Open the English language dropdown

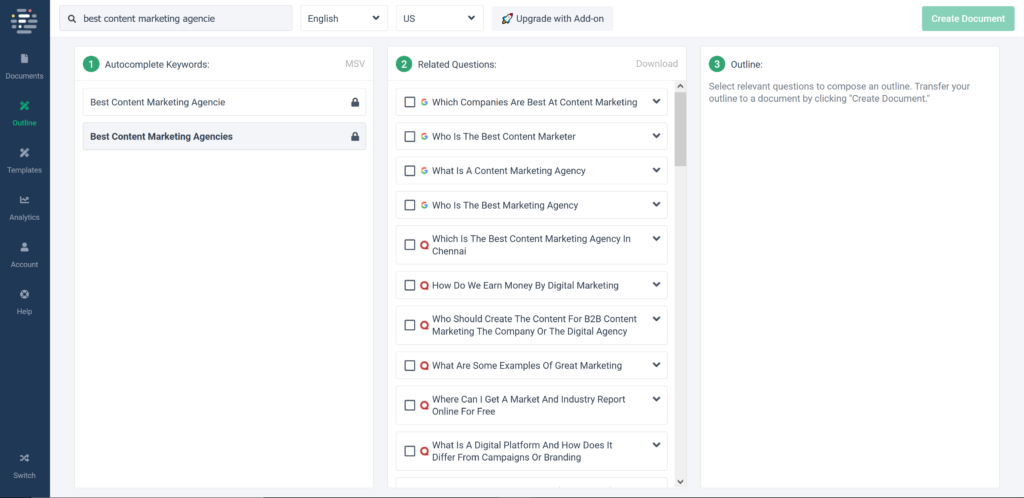coord(344,18)
